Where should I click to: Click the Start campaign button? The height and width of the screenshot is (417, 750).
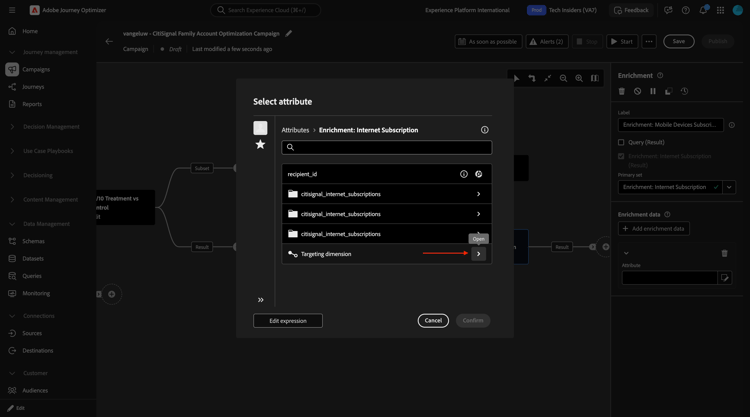tap(622, 42)
